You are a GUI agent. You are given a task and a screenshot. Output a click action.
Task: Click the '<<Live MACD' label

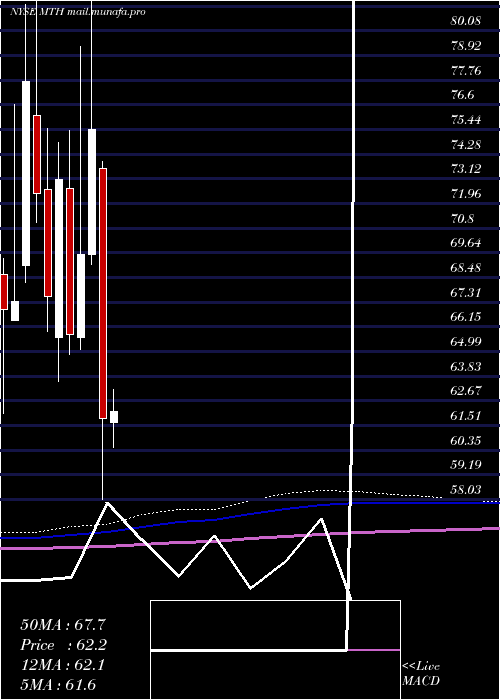pos(421,674)
